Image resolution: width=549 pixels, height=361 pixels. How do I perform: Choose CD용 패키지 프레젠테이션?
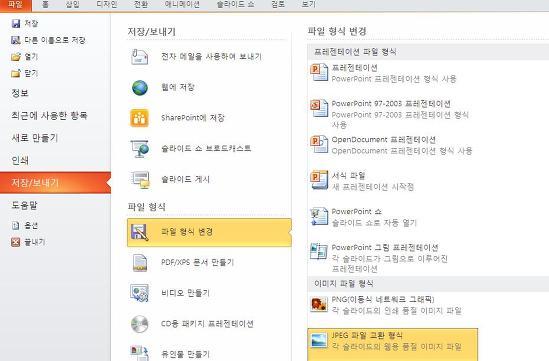pos(209,324)
